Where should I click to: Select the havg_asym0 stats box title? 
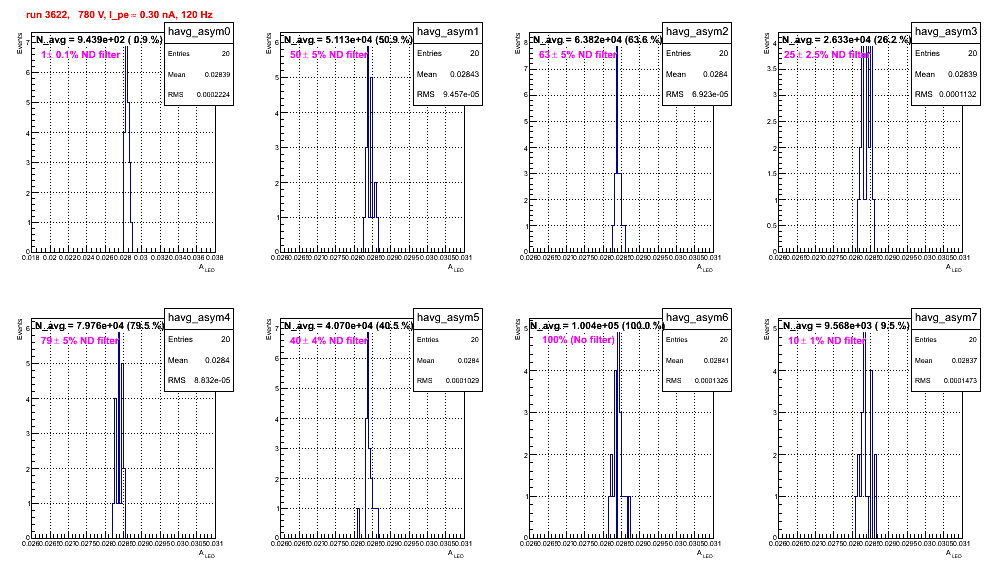coord(199,32)
